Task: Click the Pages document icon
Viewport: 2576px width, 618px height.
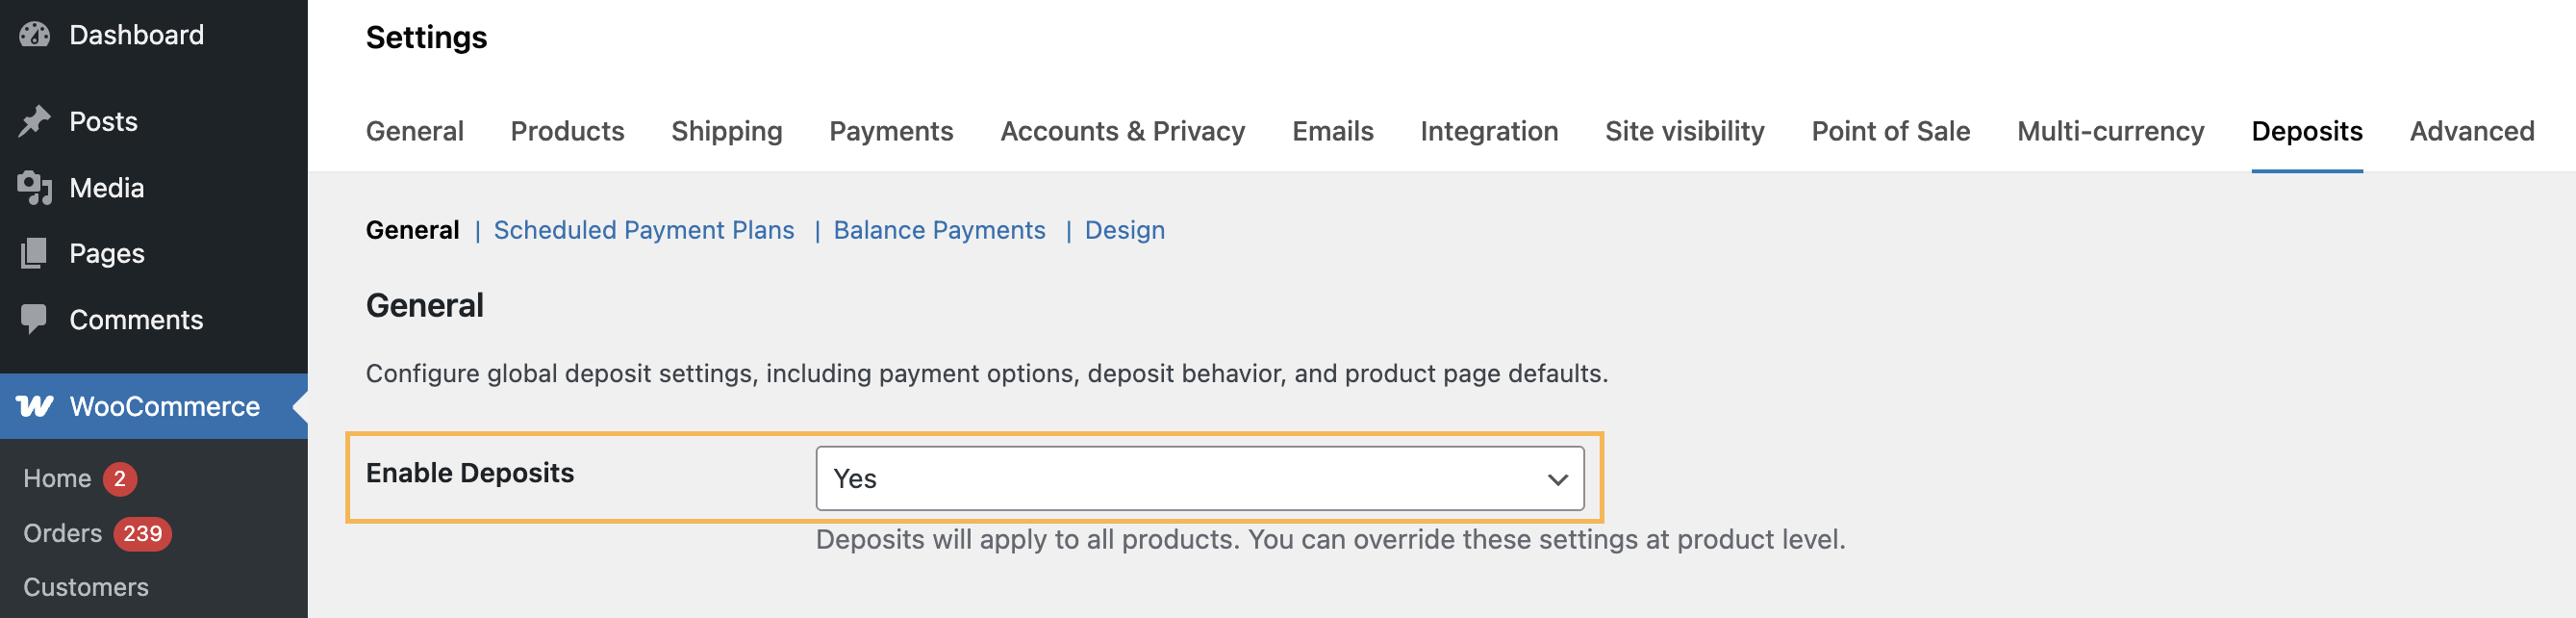Action: pyautogui.click(x=34, y=253)
